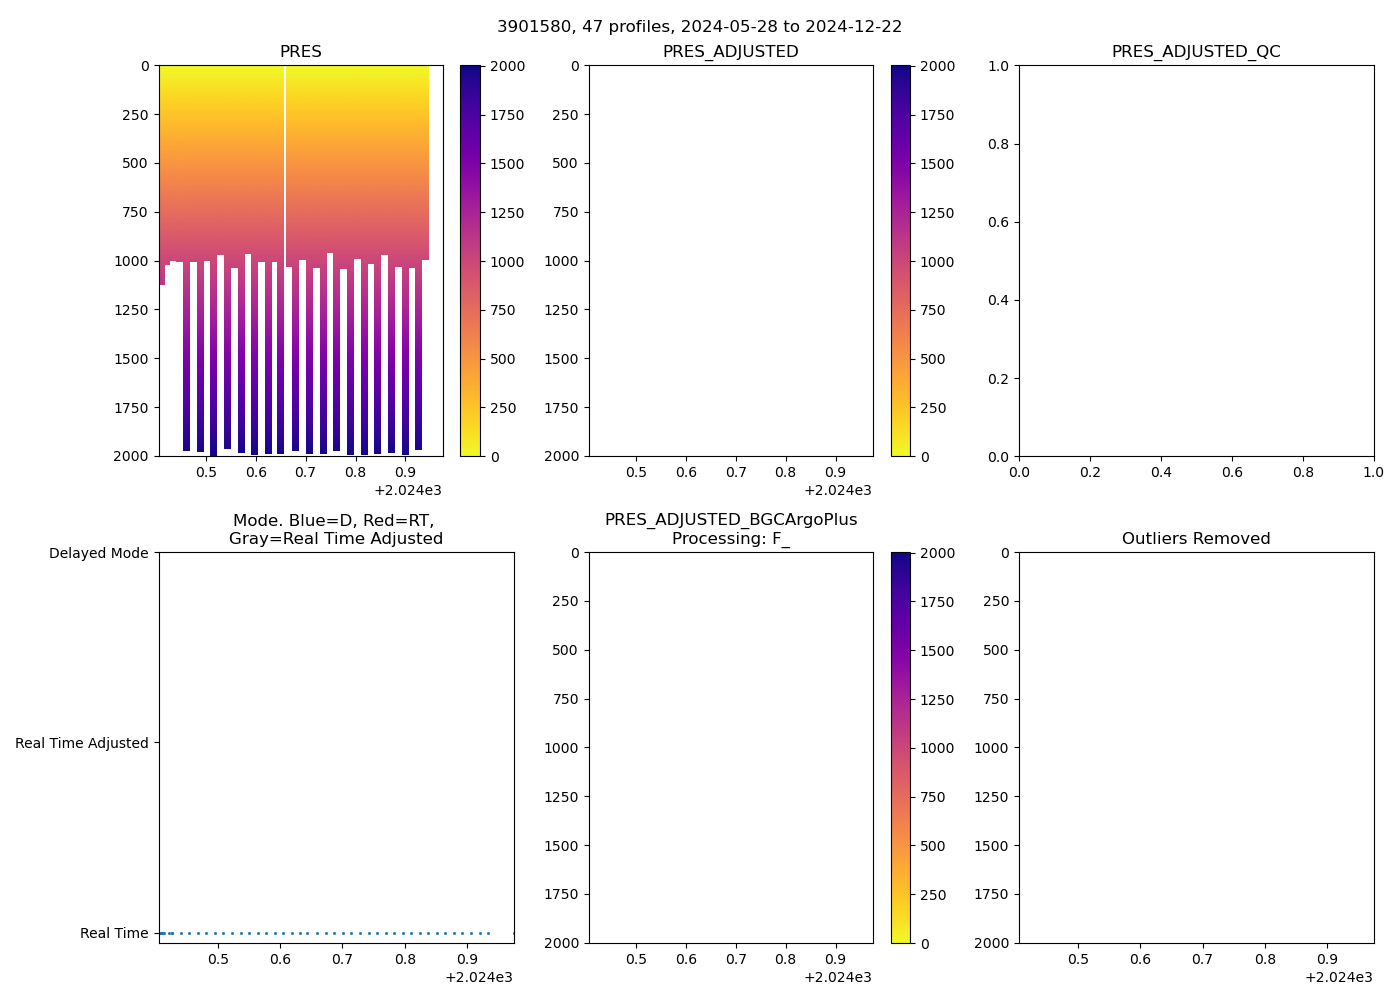This screenshot has width=1400, height=1000.
Task: Select the Delayed Mode axis label
Action: tap(98, 553)
